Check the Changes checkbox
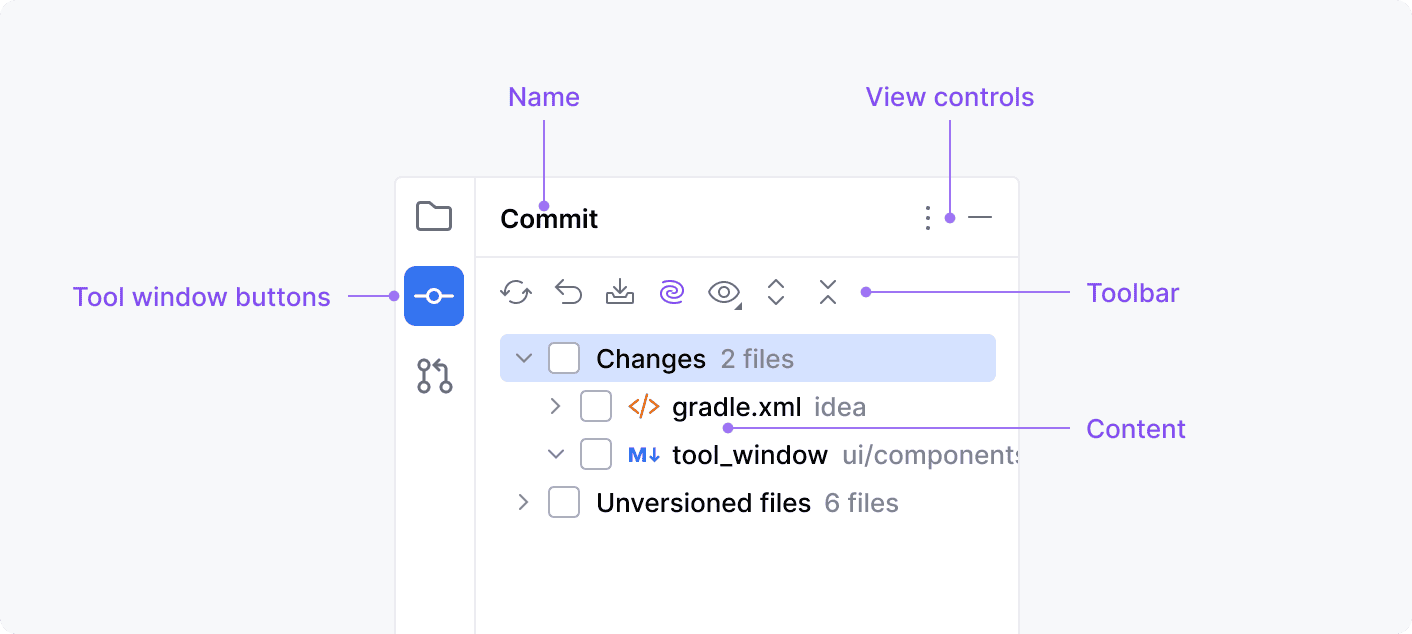Image resolution: width=1412 pixels, height=634 pixels. point(564,358)
